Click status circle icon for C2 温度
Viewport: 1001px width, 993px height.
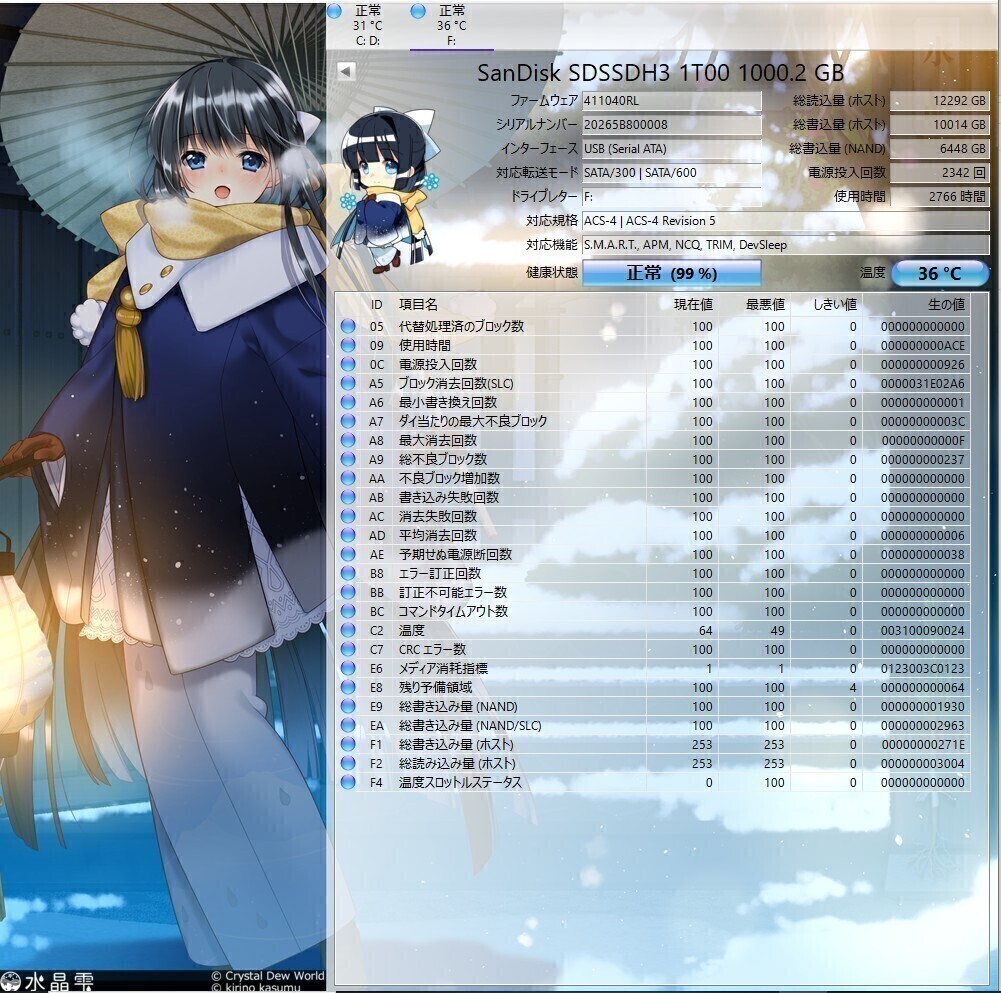point(348,630)
